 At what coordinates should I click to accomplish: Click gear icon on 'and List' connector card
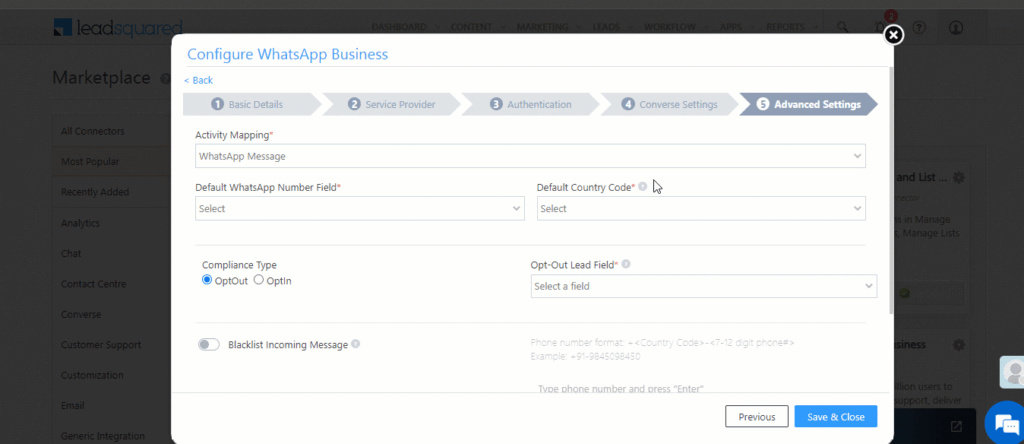point(959,178)
